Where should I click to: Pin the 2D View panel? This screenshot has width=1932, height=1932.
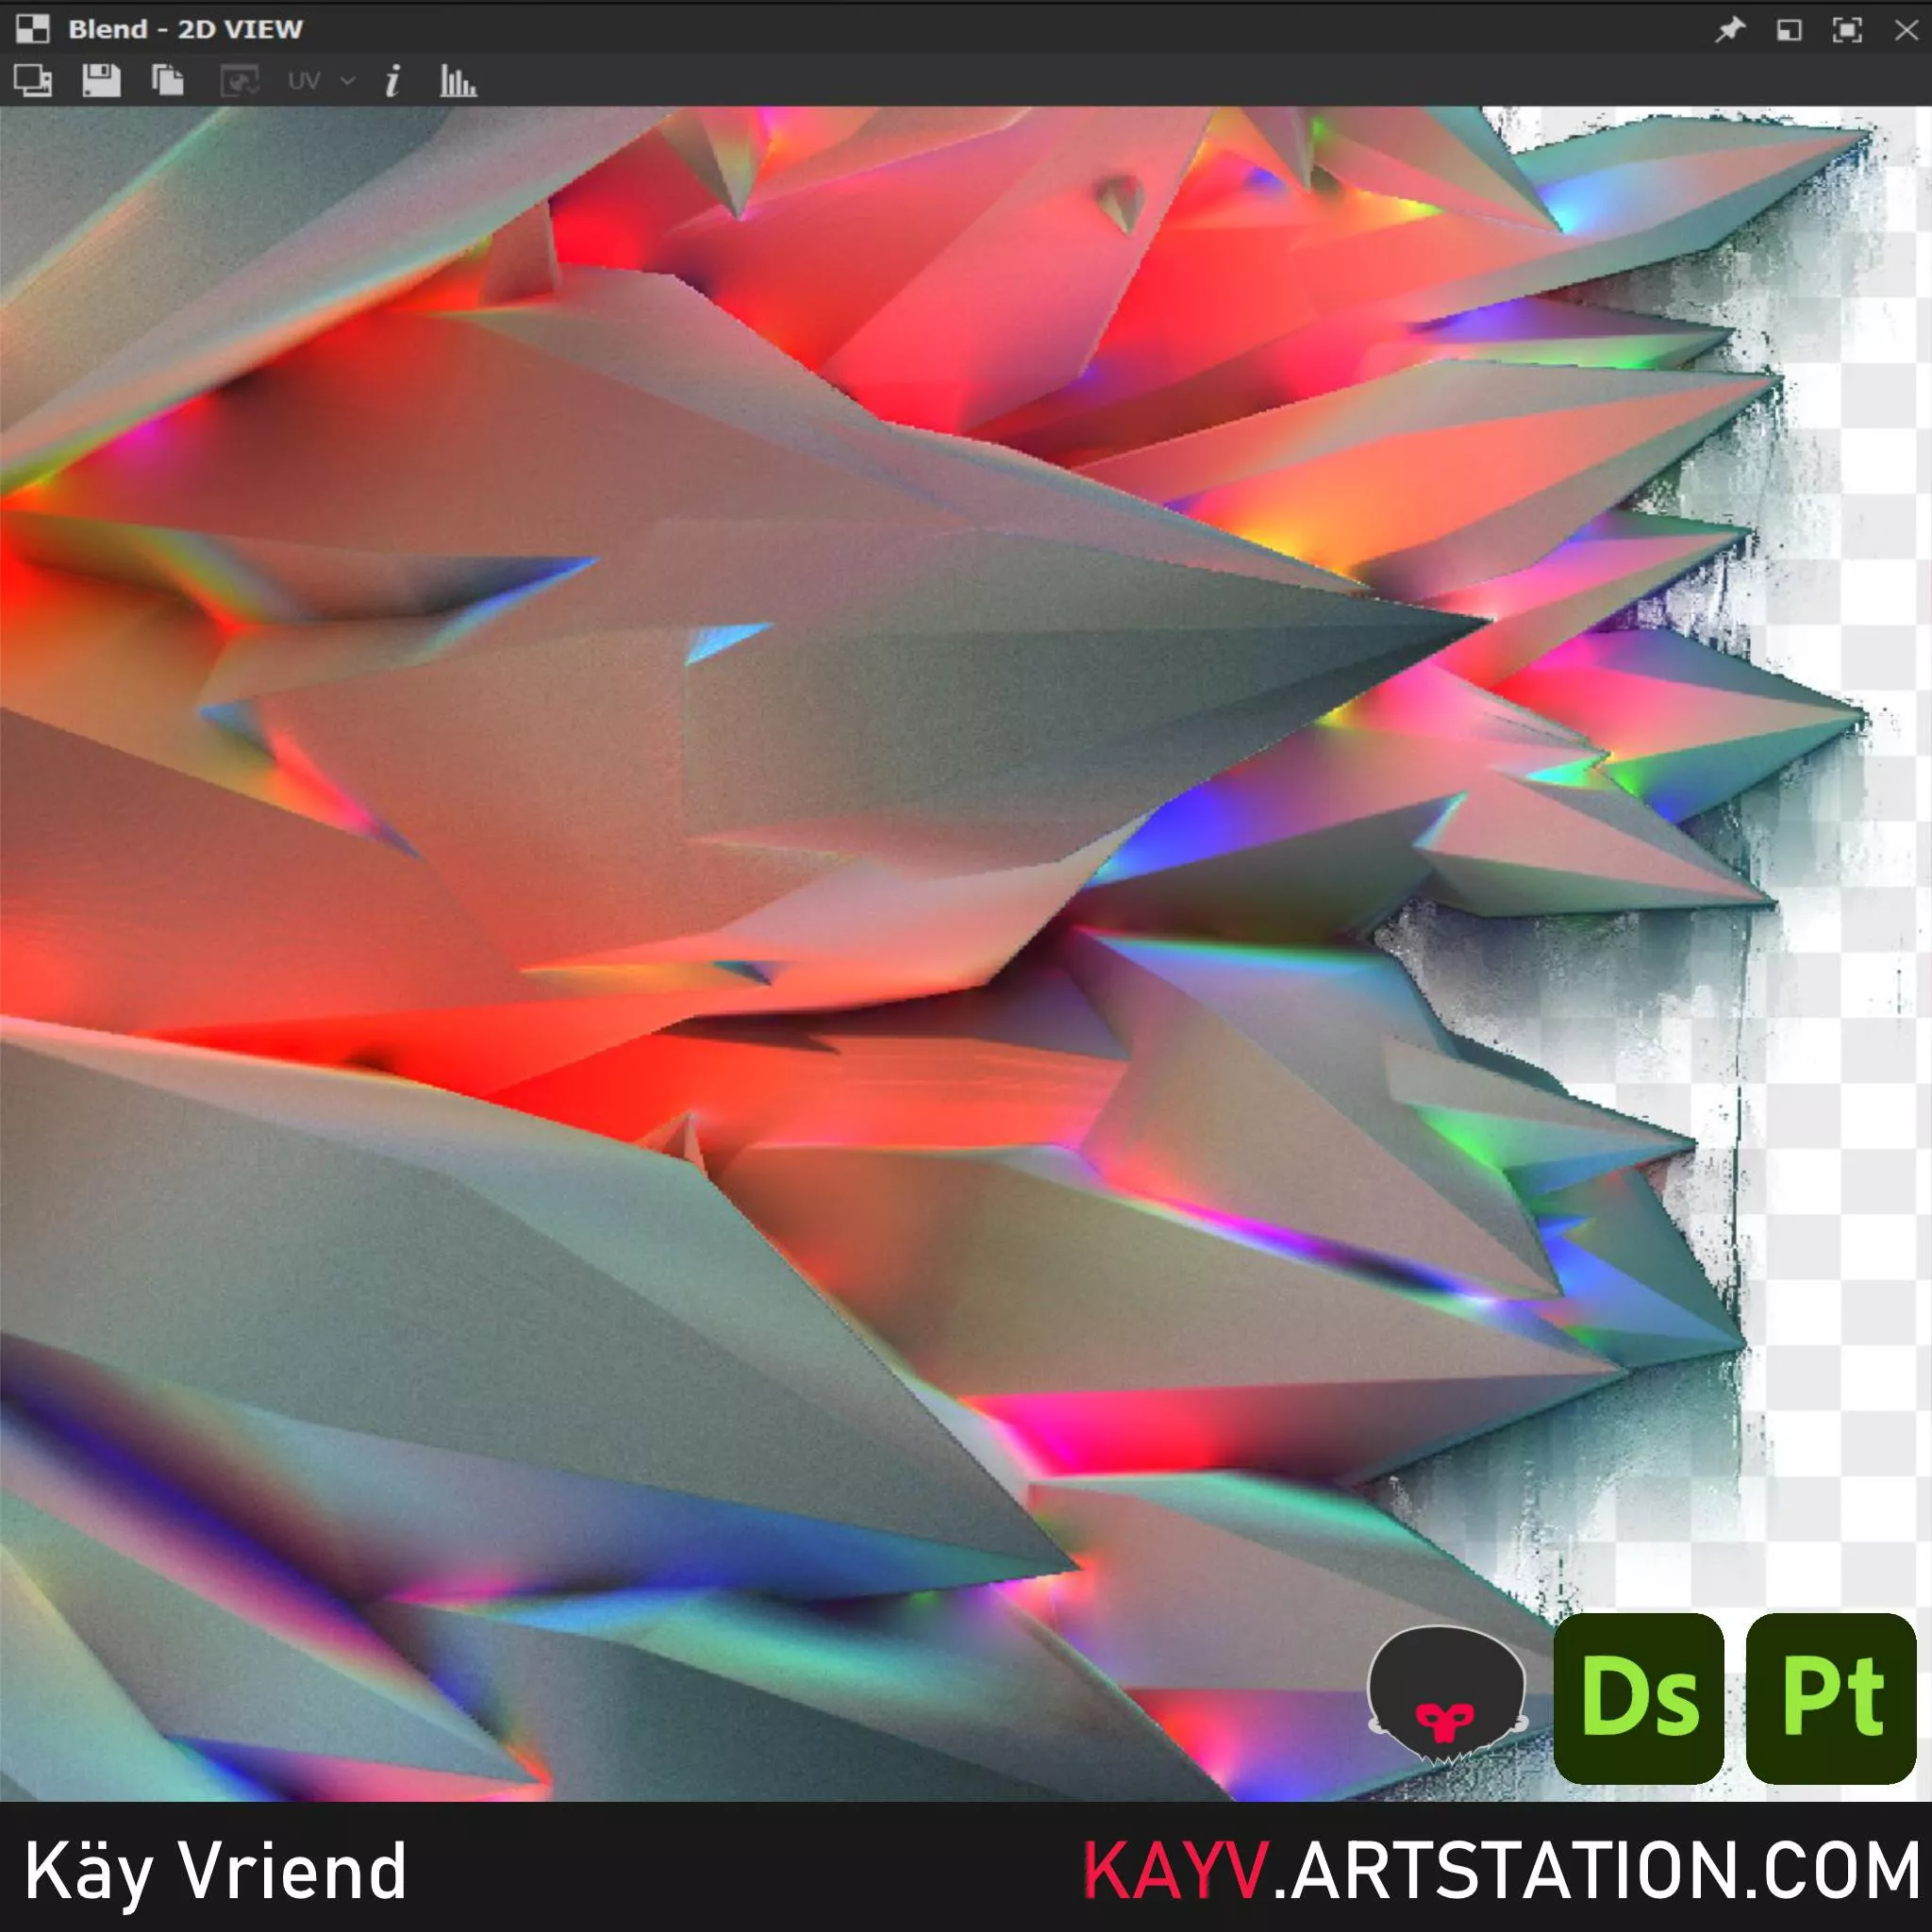[1730, 30]
